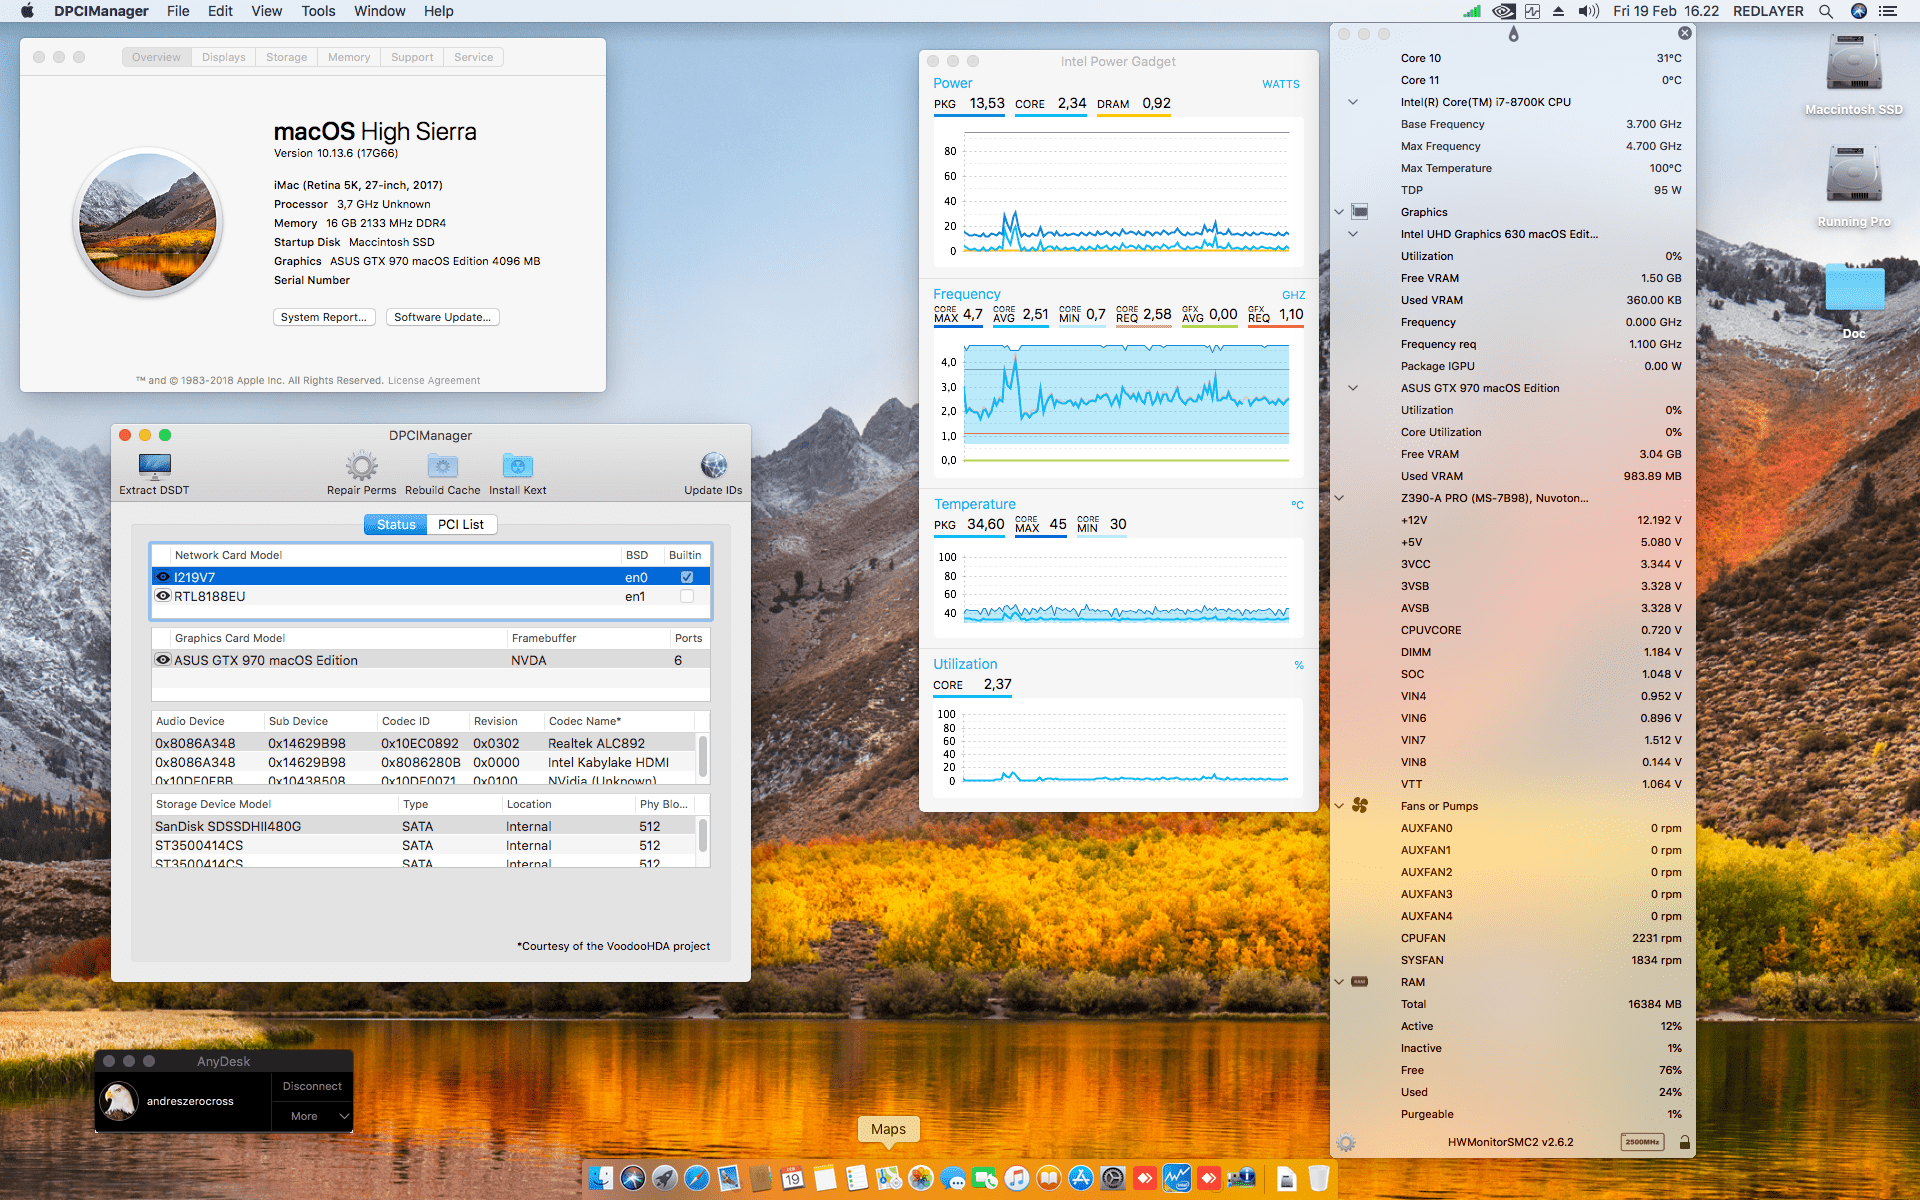
Task: Collapse the Graphics section in HWMonitor
Action: click(1339, 212)
